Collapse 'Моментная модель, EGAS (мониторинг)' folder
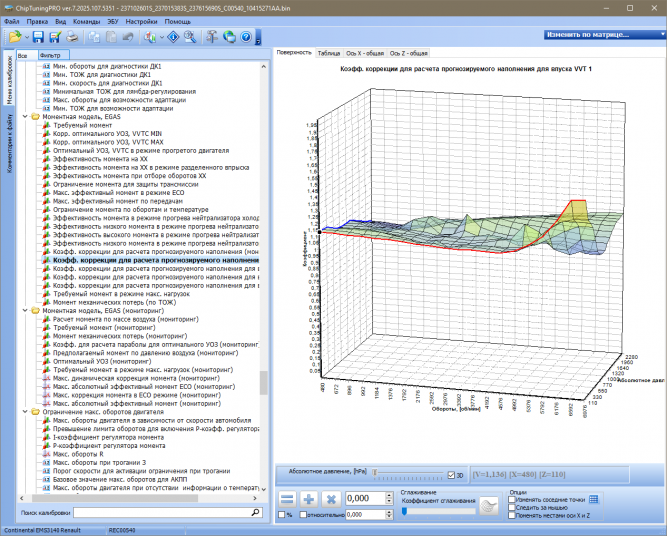 (25, 311)
